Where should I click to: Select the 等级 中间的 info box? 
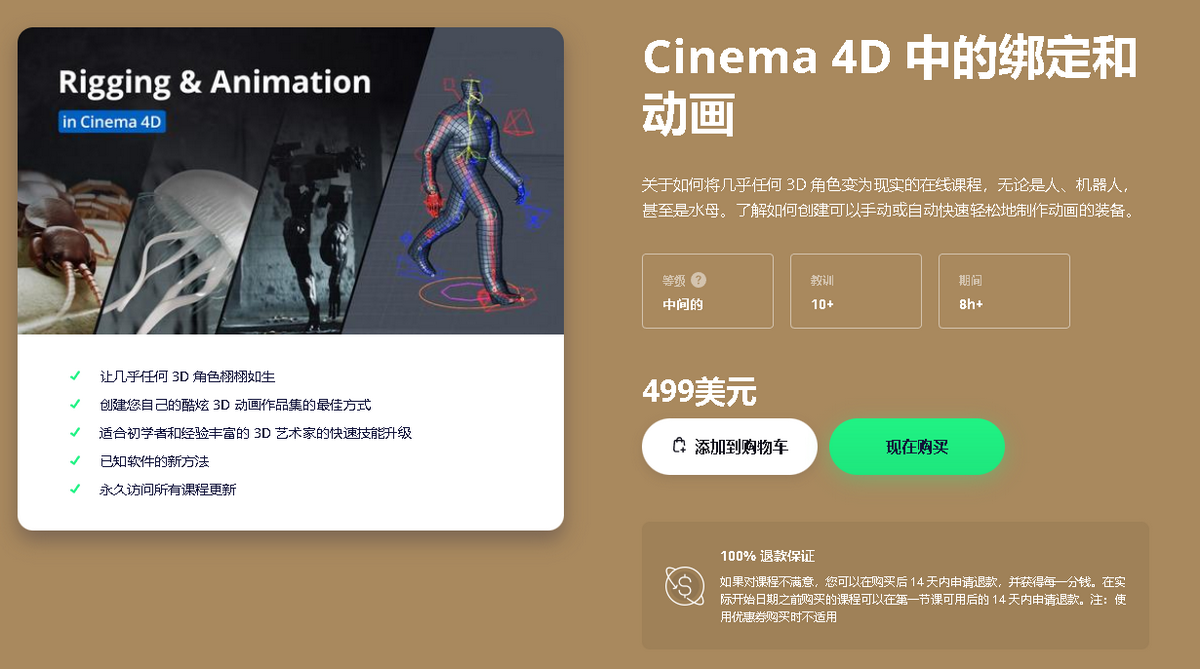pos(708,291)
